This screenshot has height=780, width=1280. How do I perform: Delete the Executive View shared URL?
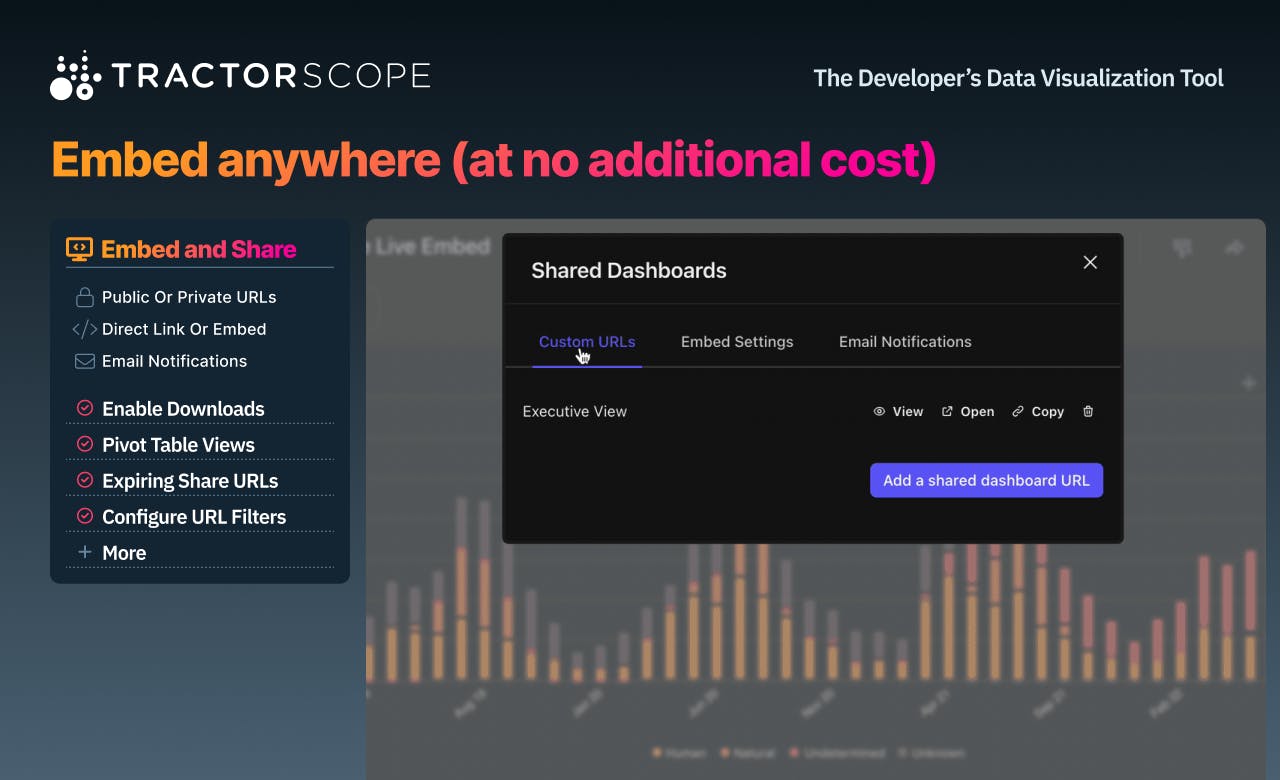pos(1088,411)
